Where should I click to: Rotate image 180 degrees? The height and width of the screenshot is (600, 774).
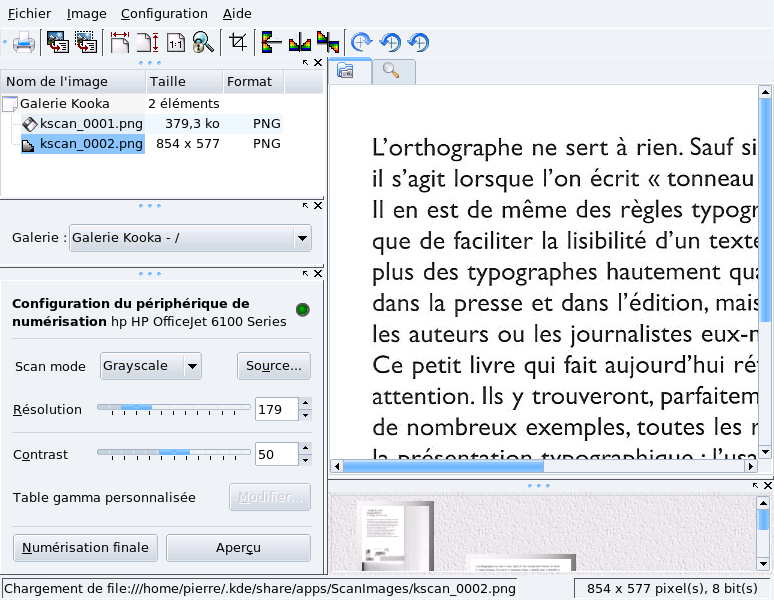pos(419,42)
